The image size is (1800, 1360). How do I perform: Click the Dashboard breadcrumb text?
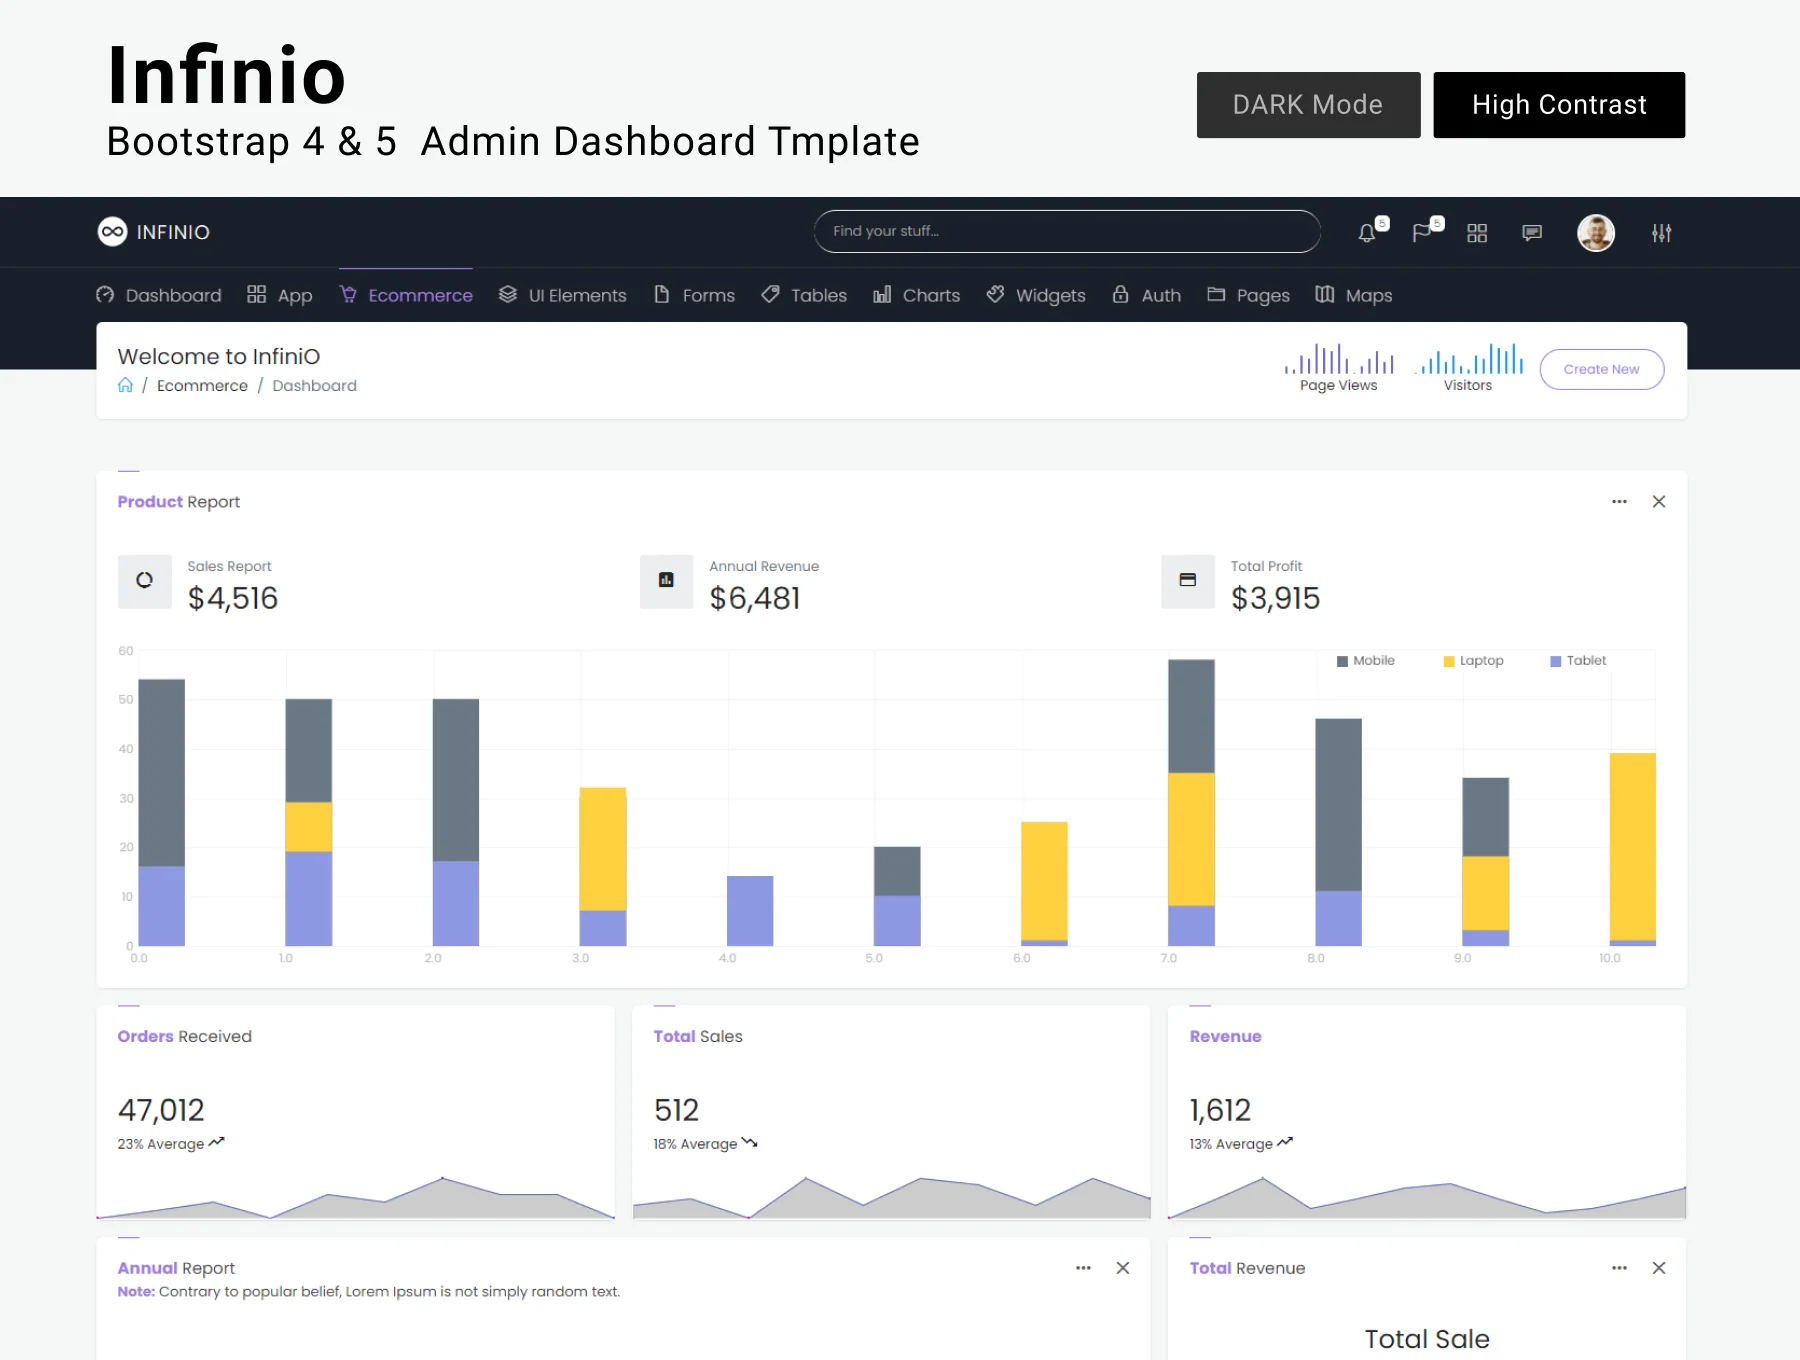[314, 386]
